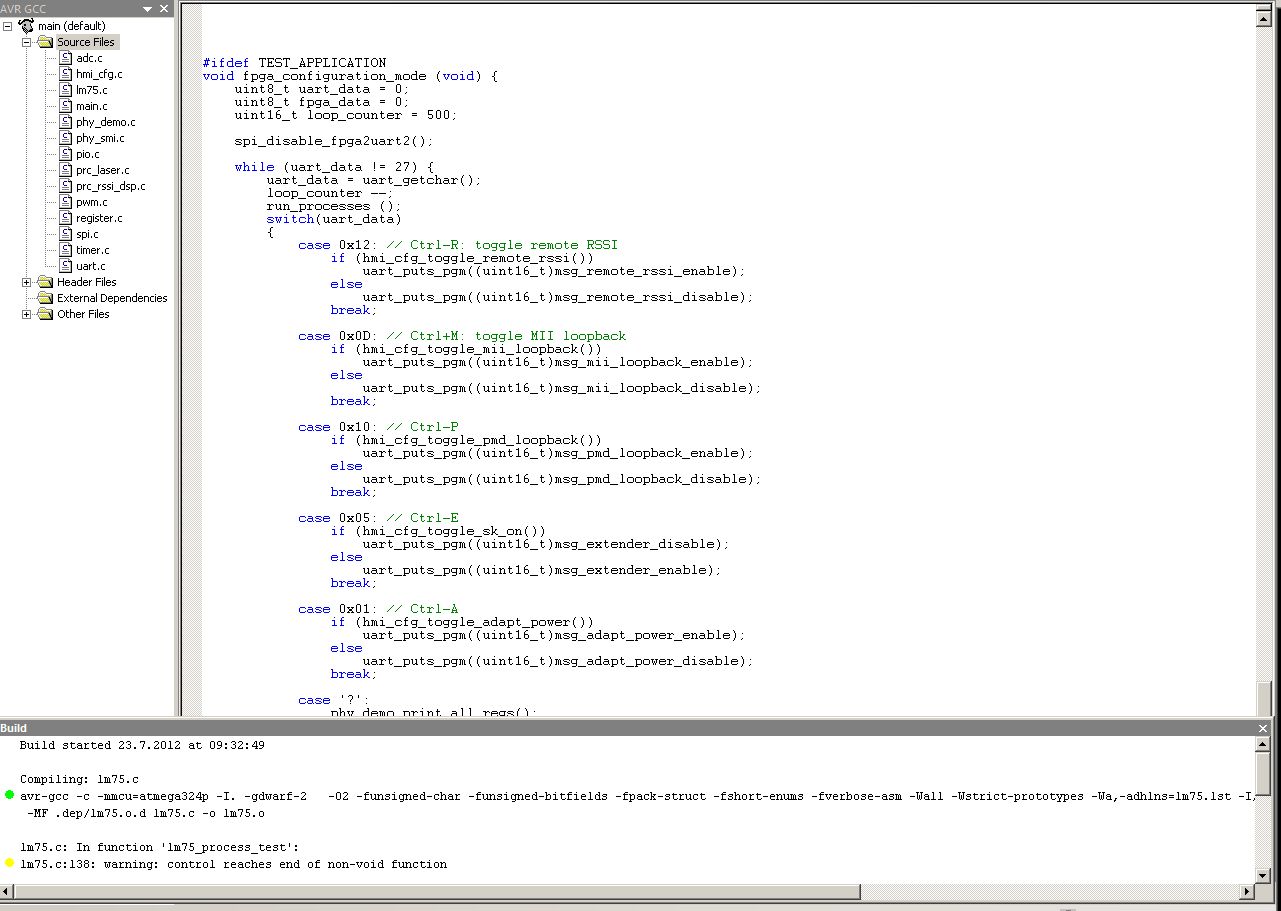The image size is (1281, 911).
Task: Click the 'Build started 23.7.2012' output line
Action: [142, 745]
